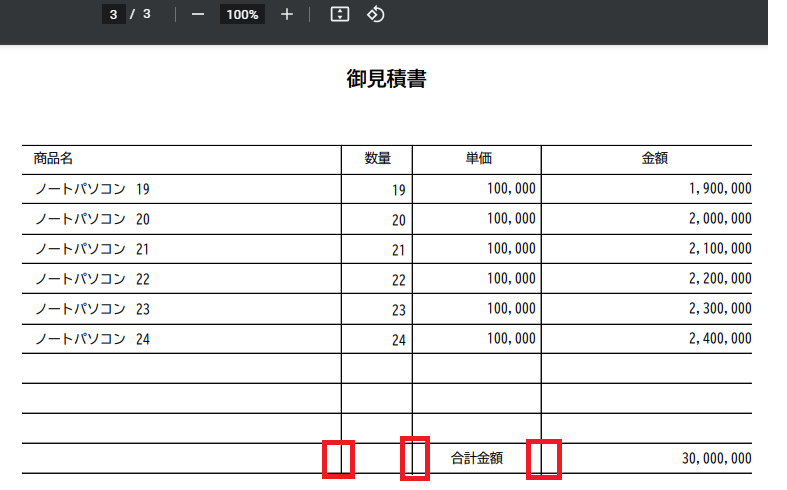Click the zoom out minus icon

coord(198,15)
